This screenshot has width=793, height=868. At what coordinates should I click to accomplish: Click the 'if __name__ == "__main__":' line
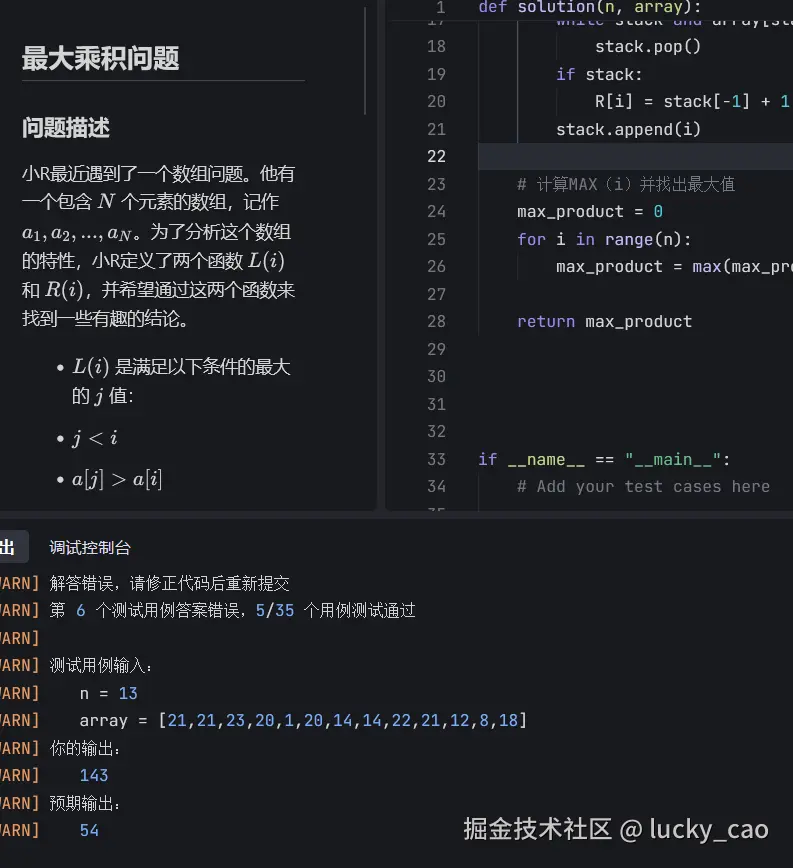pos(604,459)
